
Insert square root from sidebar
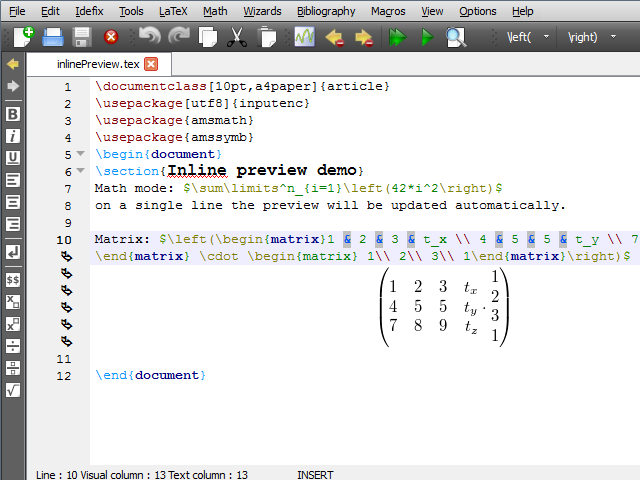coord(13,390)
